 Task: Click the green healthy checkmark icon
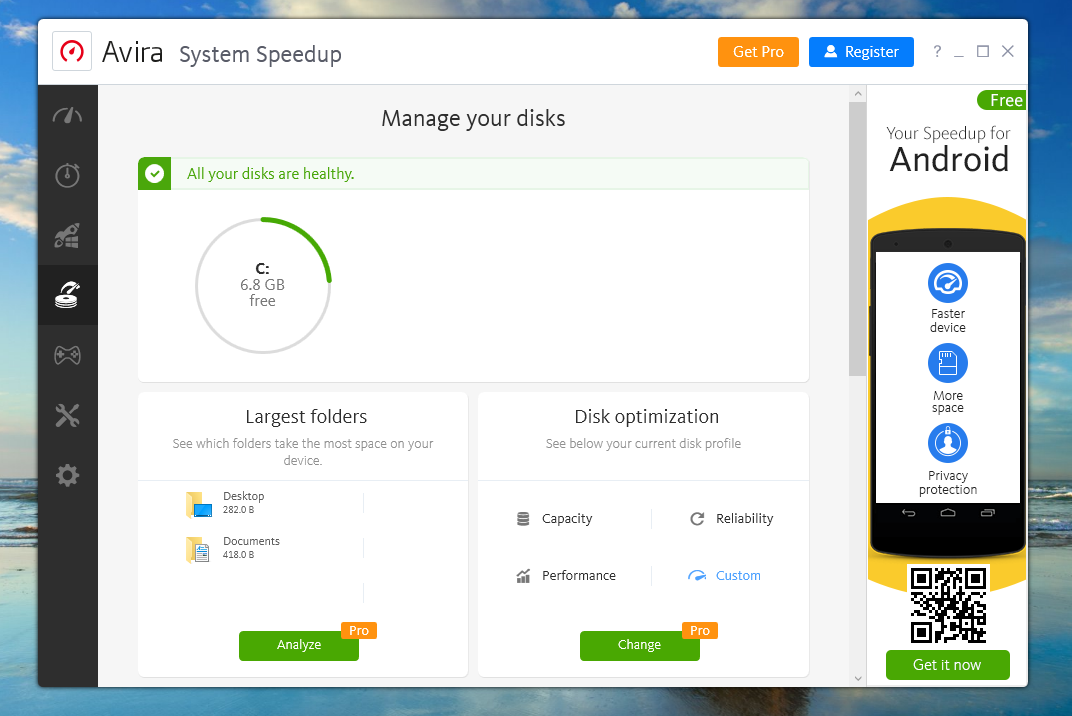[155, 174]
